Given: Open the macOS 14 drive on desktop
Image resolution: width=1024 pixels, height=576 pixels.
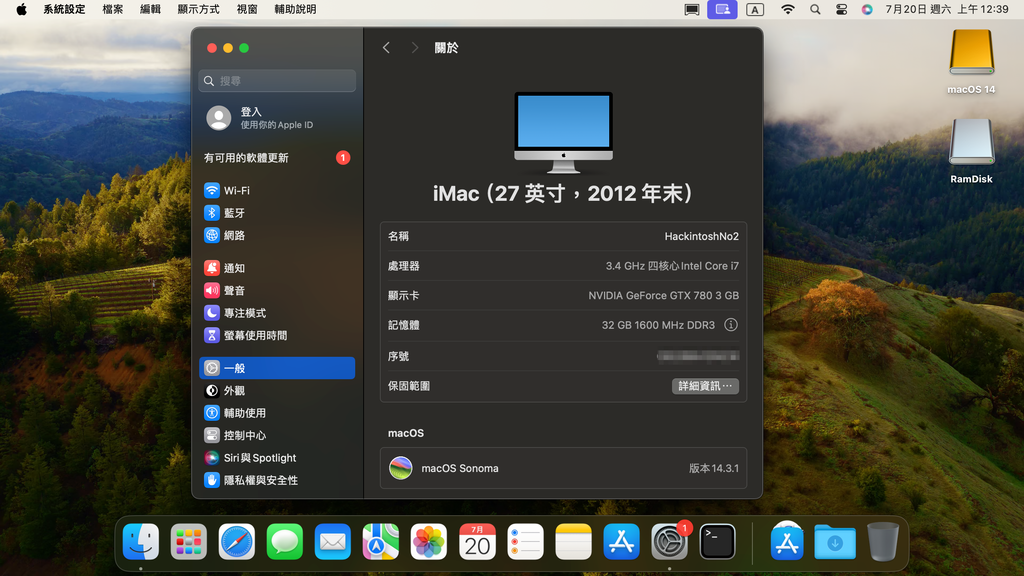Looking at the screenshot, I should (971, 63).
